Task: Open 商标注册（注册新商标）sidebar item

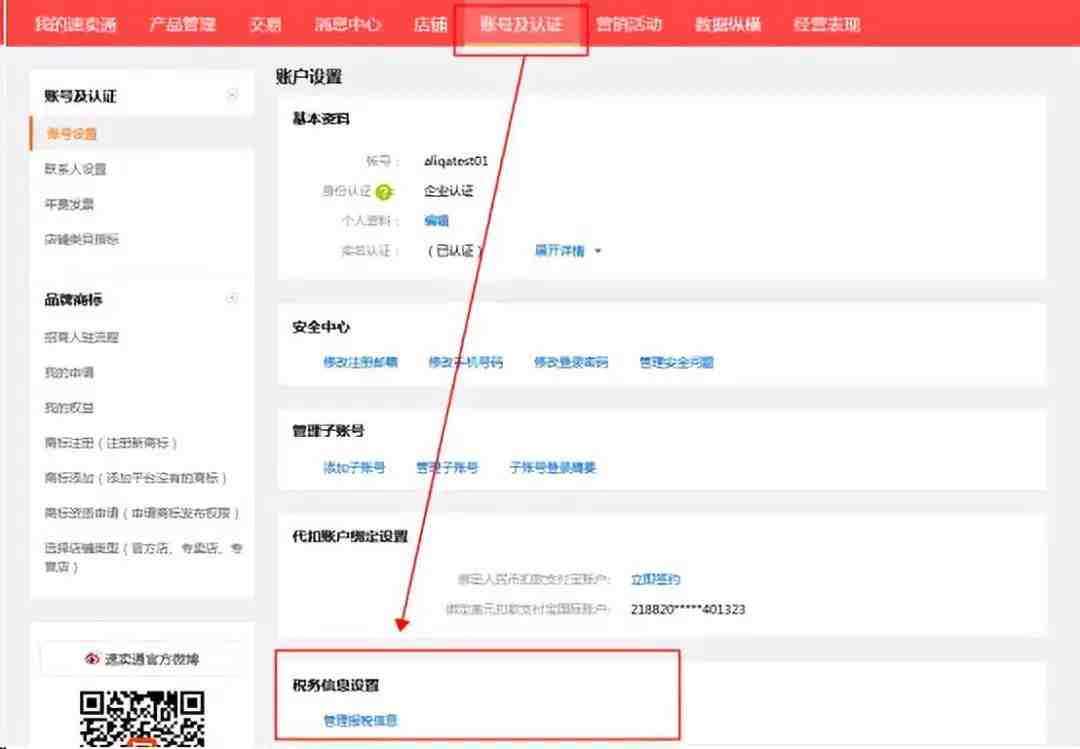Action: (111, 442)
